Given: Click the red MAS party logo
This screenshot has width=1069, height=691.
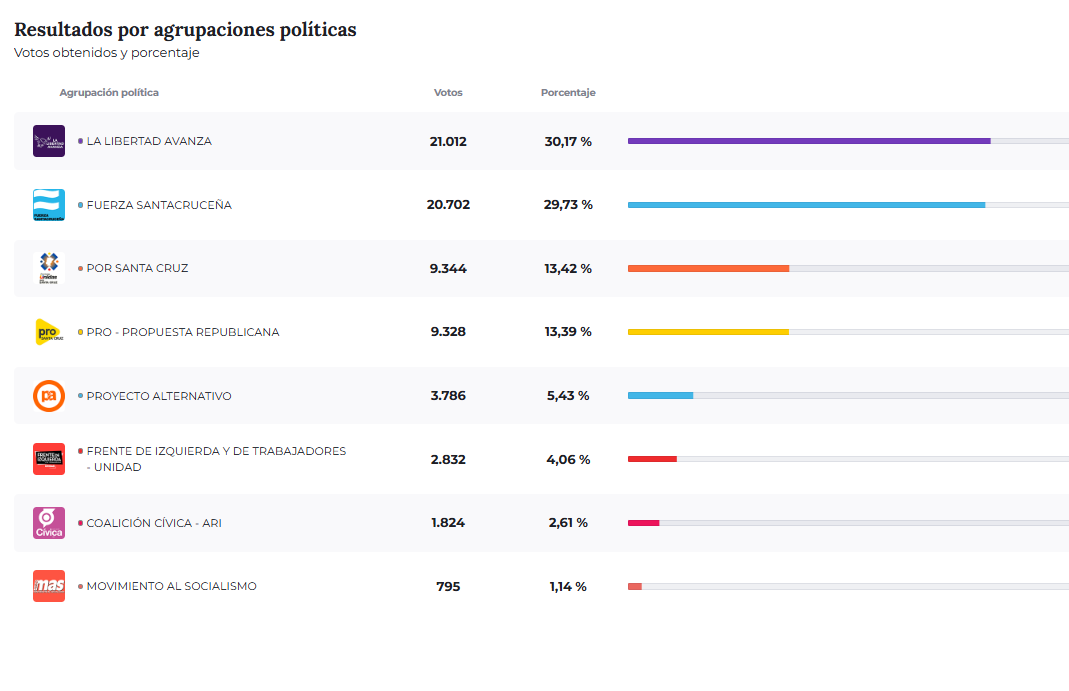Looking at the screenshot, I should (48, 586).
